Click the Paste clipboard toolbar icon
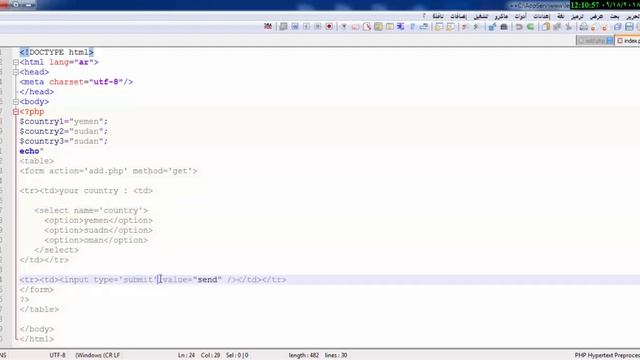The height and width of the screenshot is (360, 640). pos(546,27)
